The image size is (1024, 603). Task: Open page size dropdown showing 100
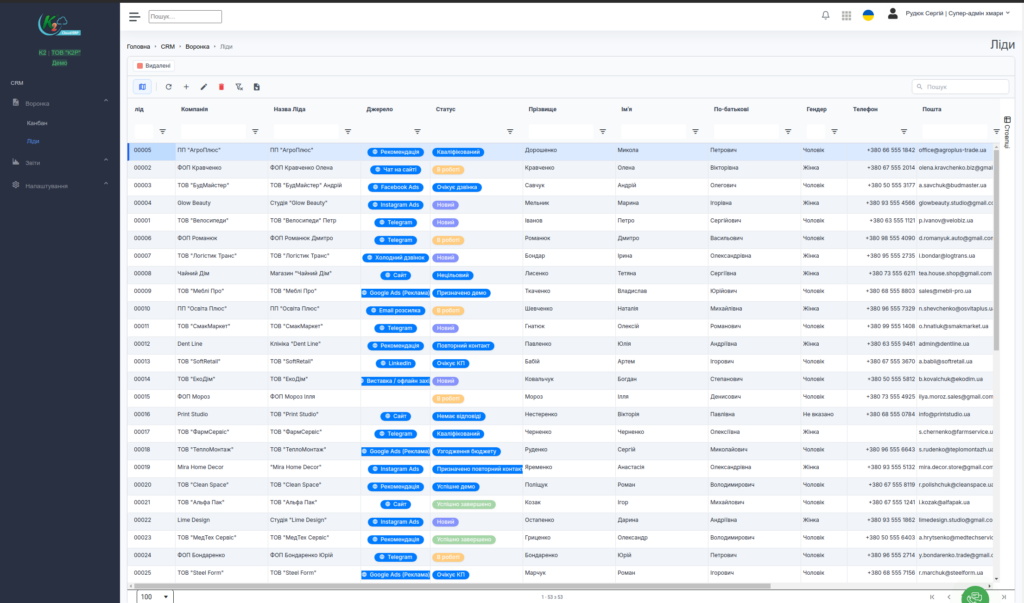pos(153,596)
